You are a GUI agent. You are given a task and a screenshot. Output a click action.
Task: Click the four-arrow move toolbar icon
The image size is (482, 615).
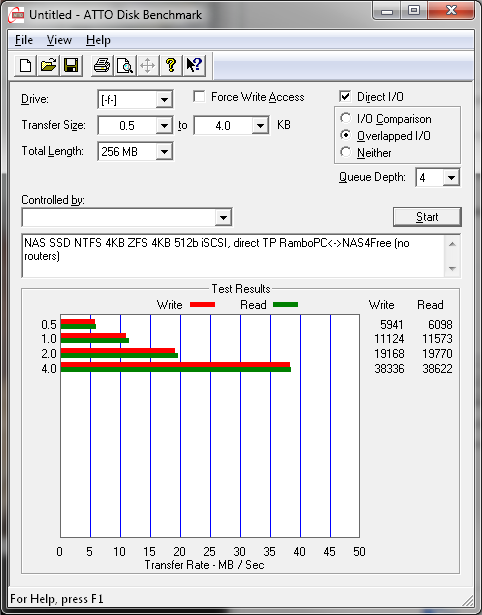(x=147, y=65)
